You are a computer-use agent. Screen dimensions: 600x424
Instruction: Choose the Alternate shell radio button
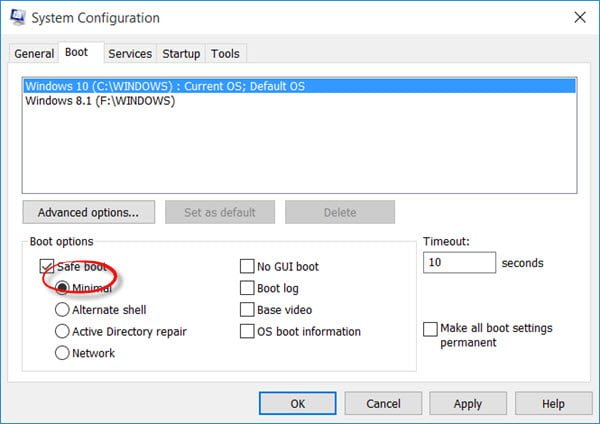pyautogui.click(x=63, y=310)
